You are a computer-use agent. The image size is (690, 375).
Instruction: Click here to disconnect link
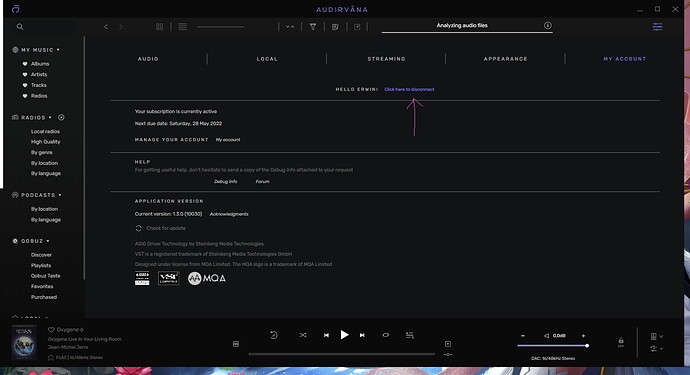[x=409, y=89]
